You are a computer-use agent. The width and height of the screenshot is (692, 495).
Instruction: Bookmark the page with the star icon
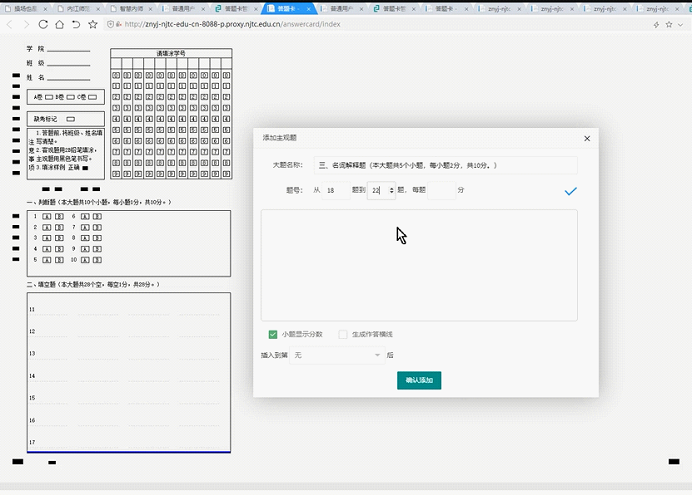(x=93, y=24)
